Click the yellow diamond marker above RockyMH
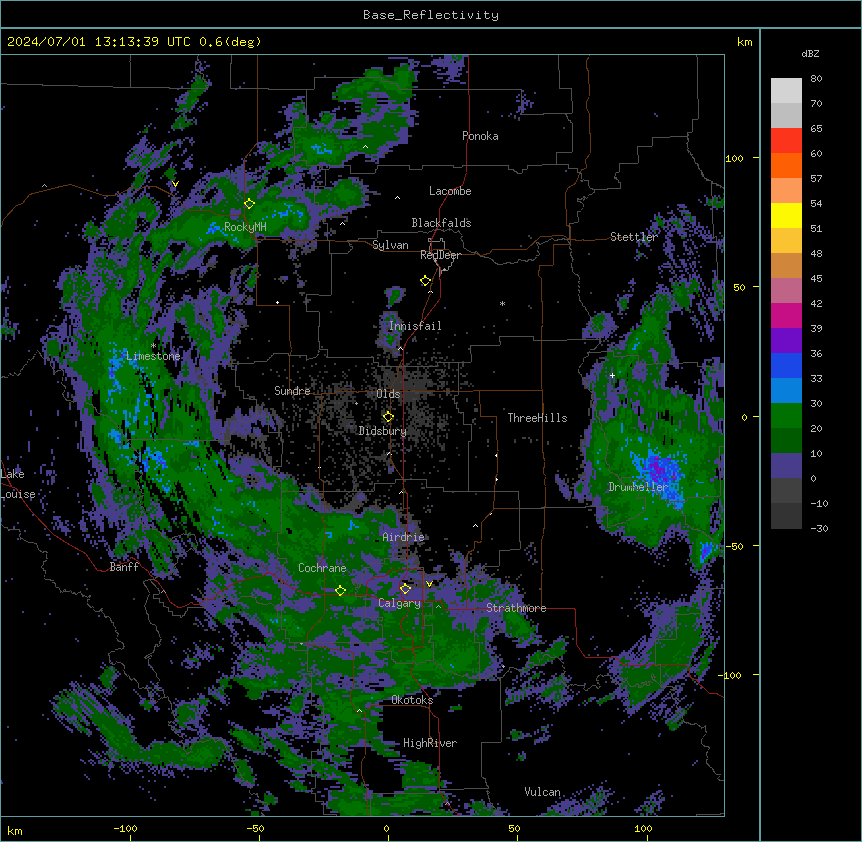 (x=249, y=204)
